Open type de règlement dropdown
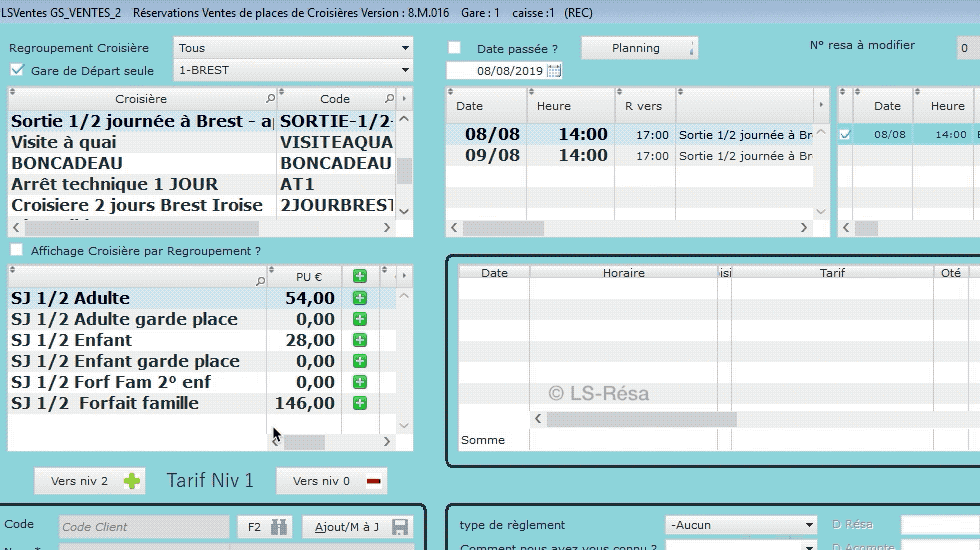 pyautogui.click(x=741, y=525)
